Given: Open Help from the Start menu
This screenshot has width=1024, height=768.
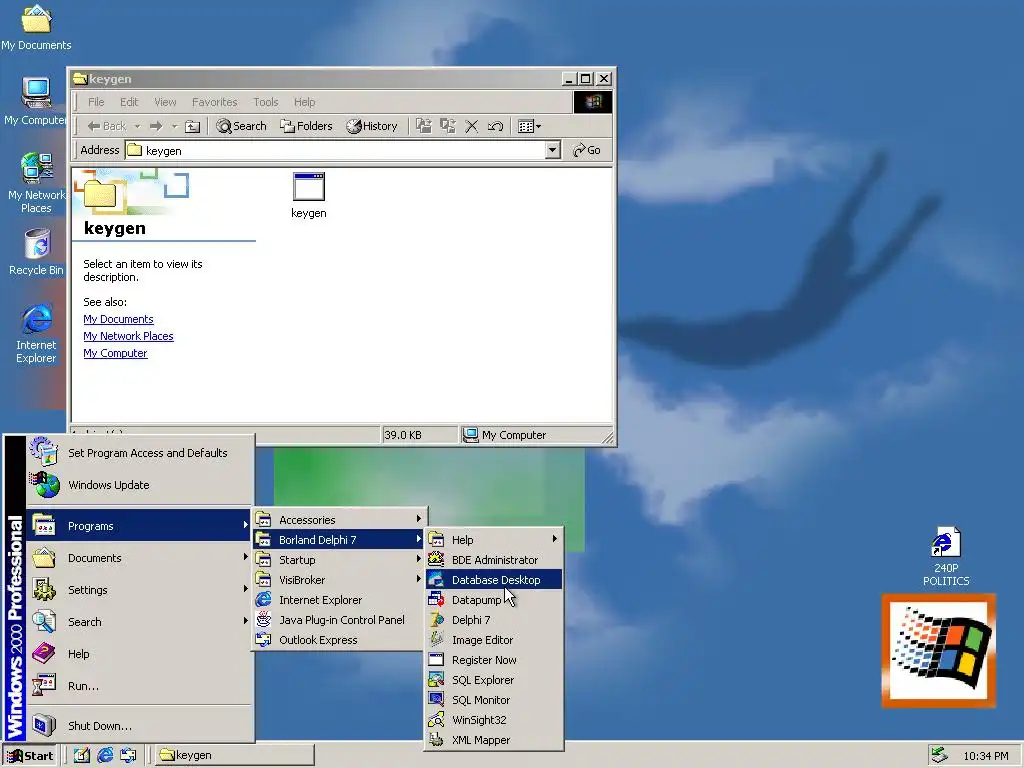Looking at the screenshot, I should [x=139, y=654].
